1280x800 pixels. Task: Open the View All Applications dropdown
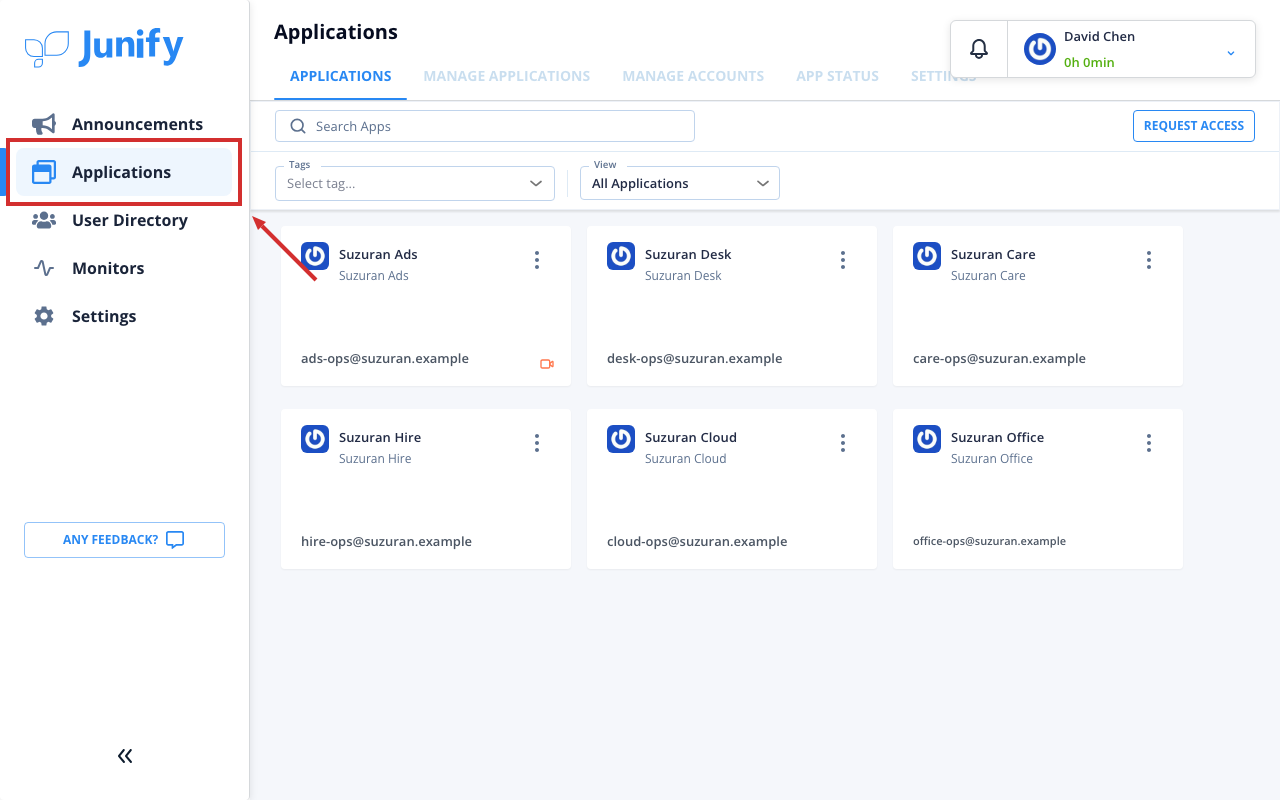(680, 183)
